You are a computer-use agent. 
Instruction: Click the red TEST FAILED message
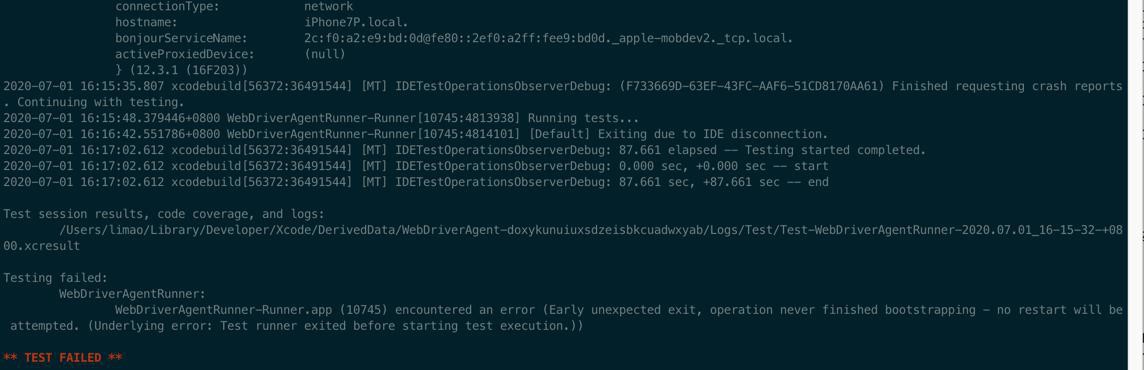63,358
